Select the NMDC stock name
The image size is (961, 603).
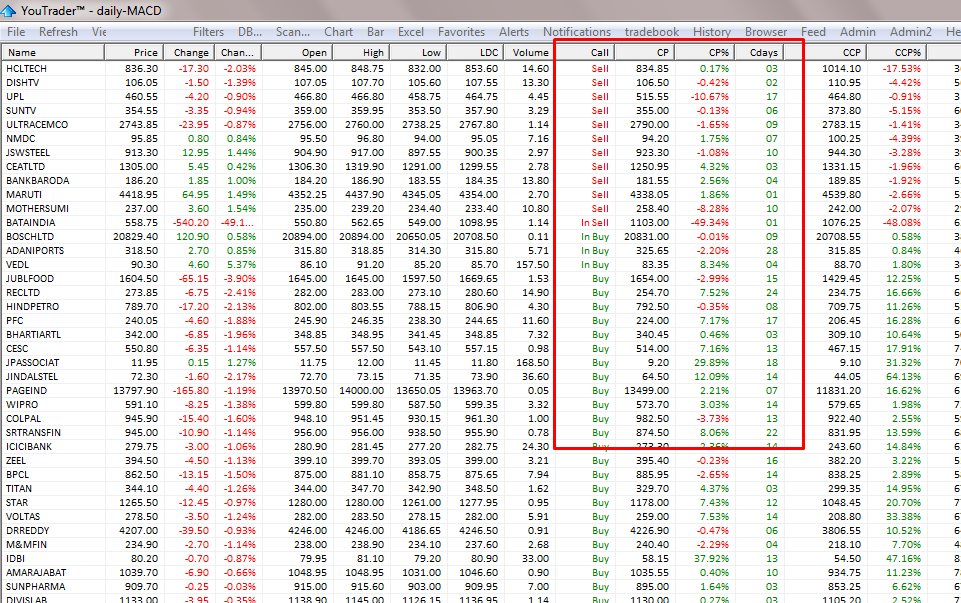click(20, 139)
